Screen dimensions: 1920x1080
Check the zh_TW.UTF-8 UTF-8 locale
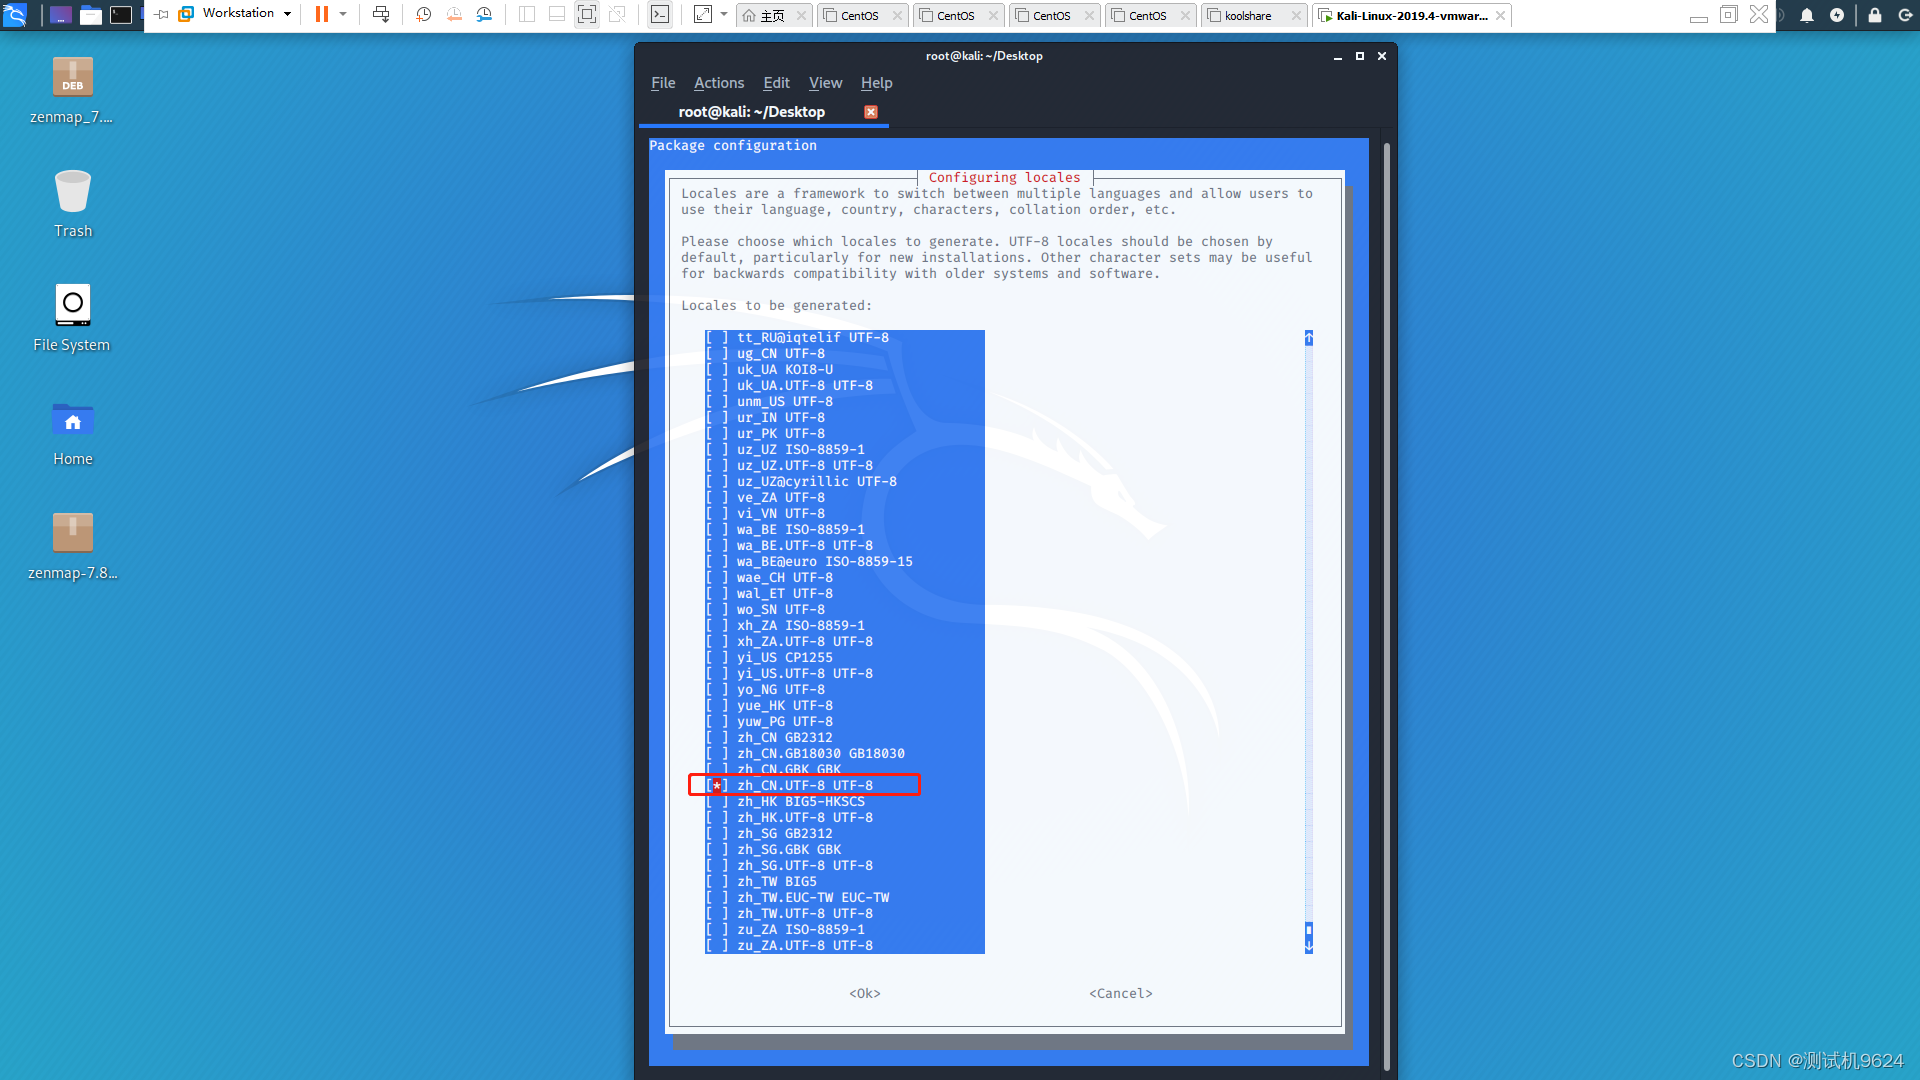pos(717,914)
